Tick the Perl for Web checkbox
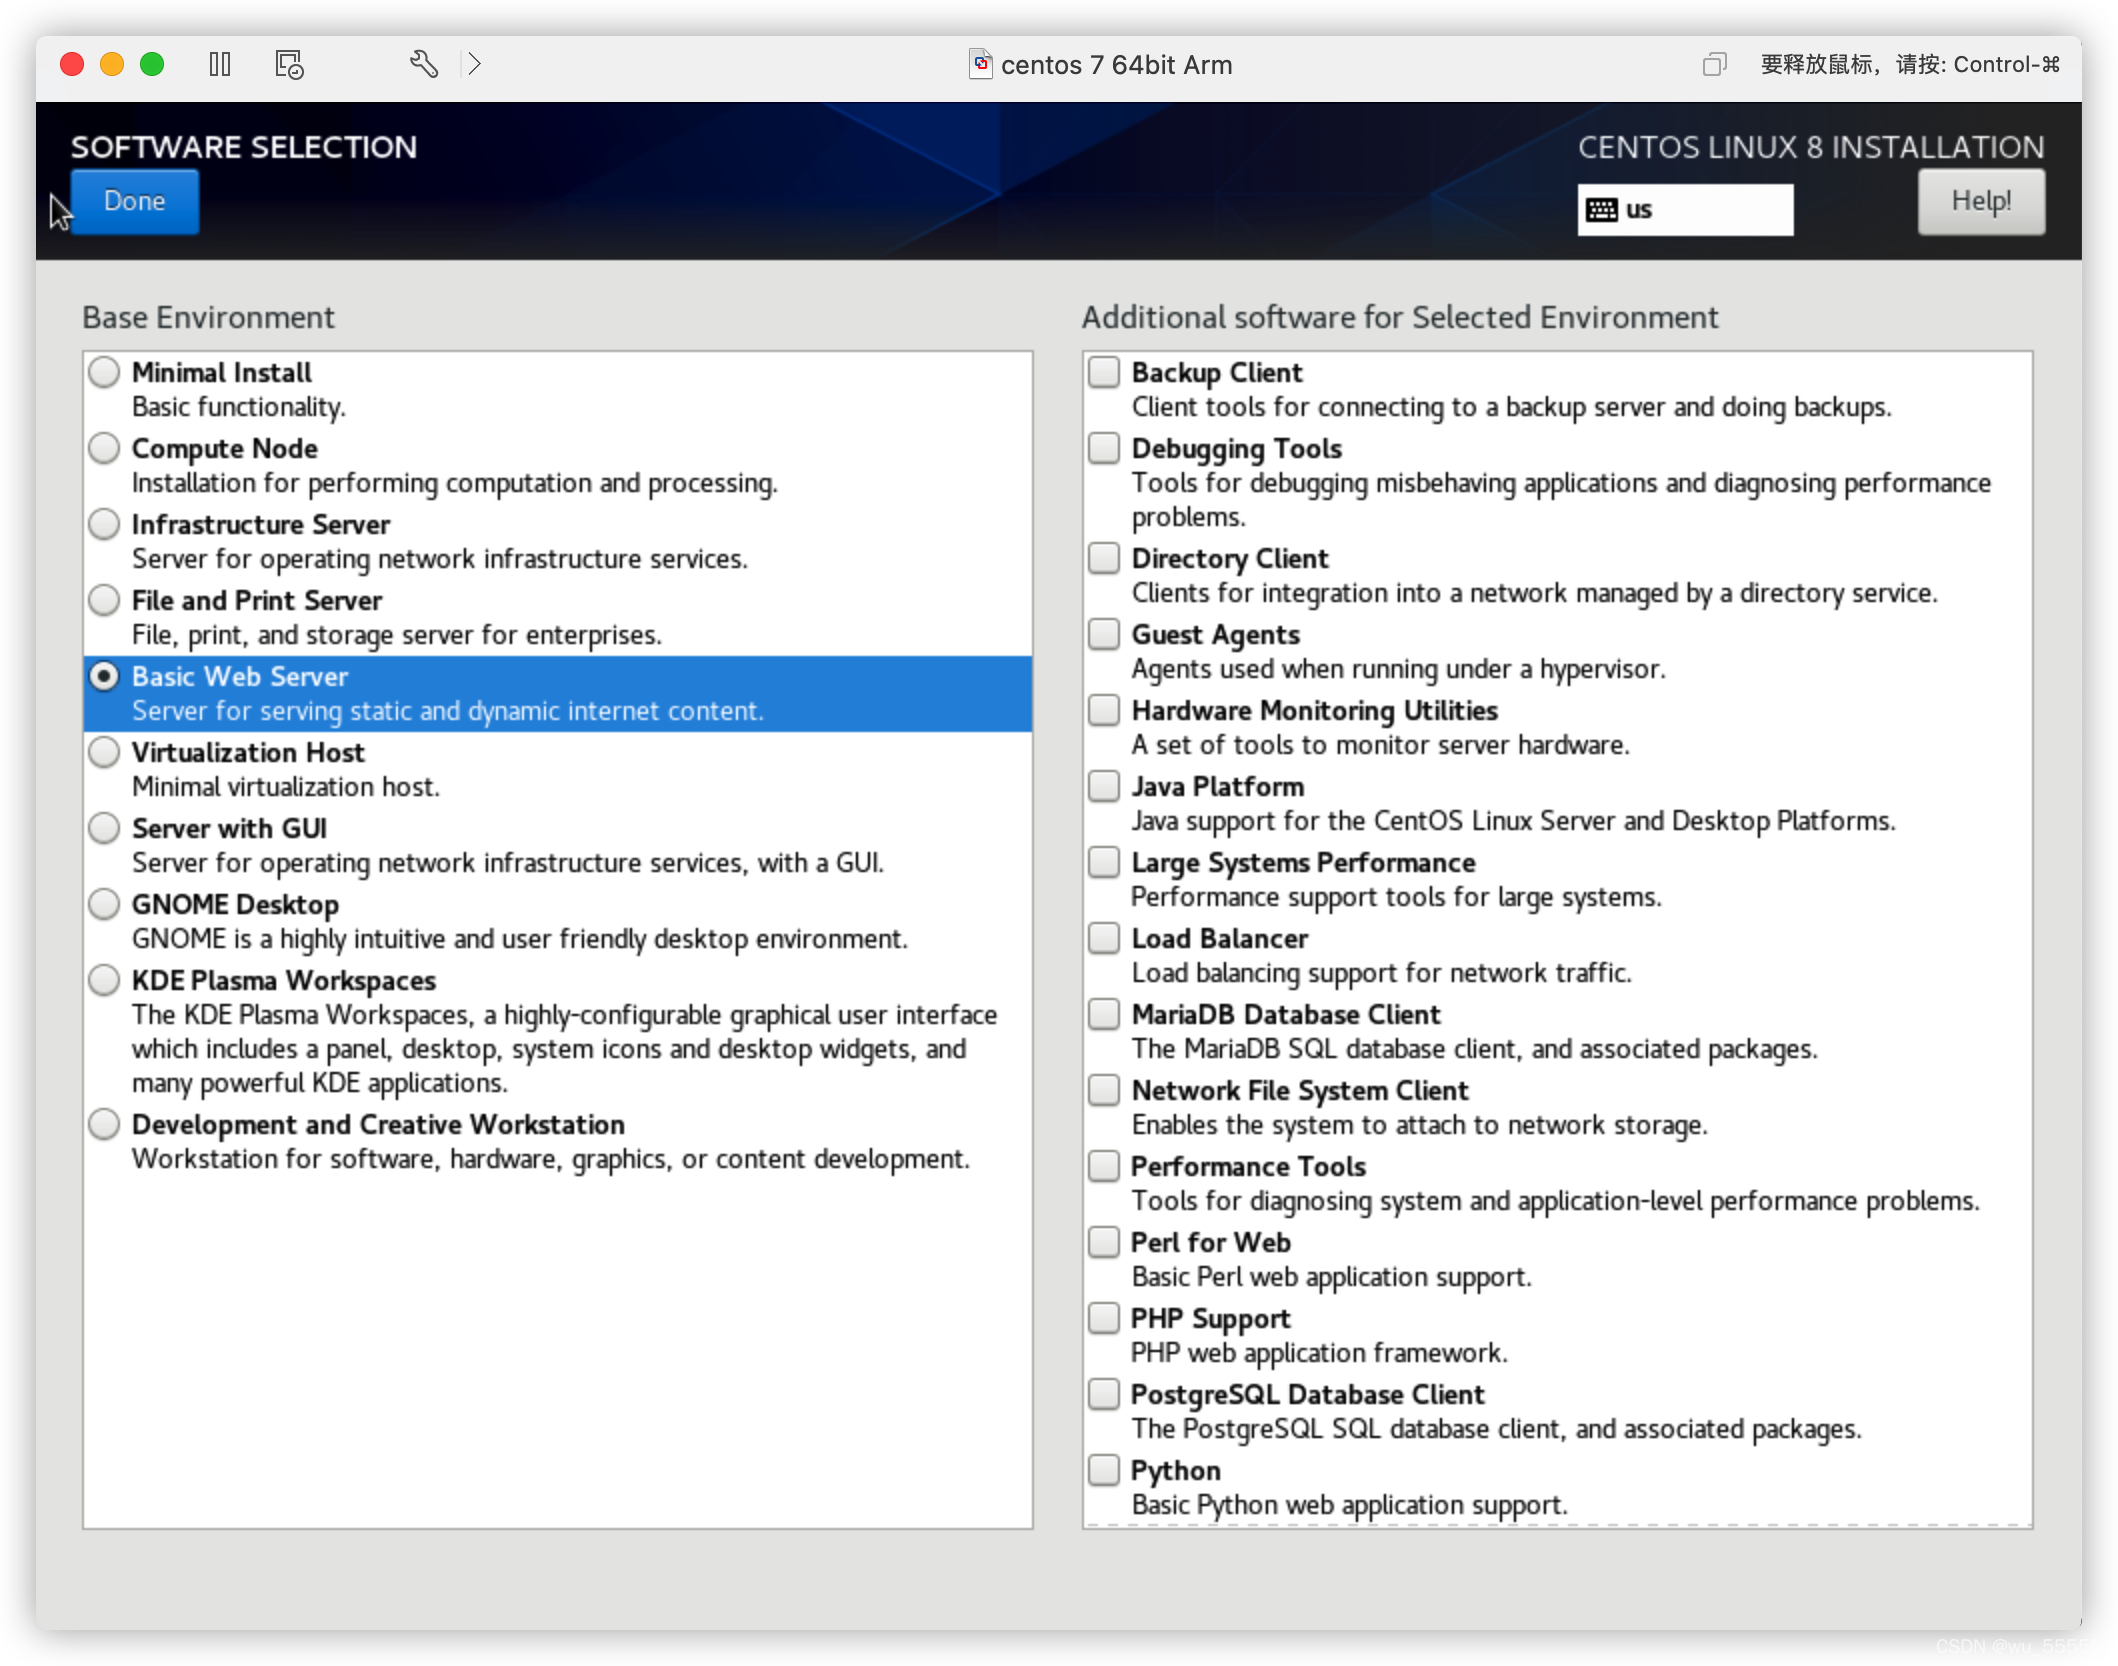 (x=1104, y=1242)
